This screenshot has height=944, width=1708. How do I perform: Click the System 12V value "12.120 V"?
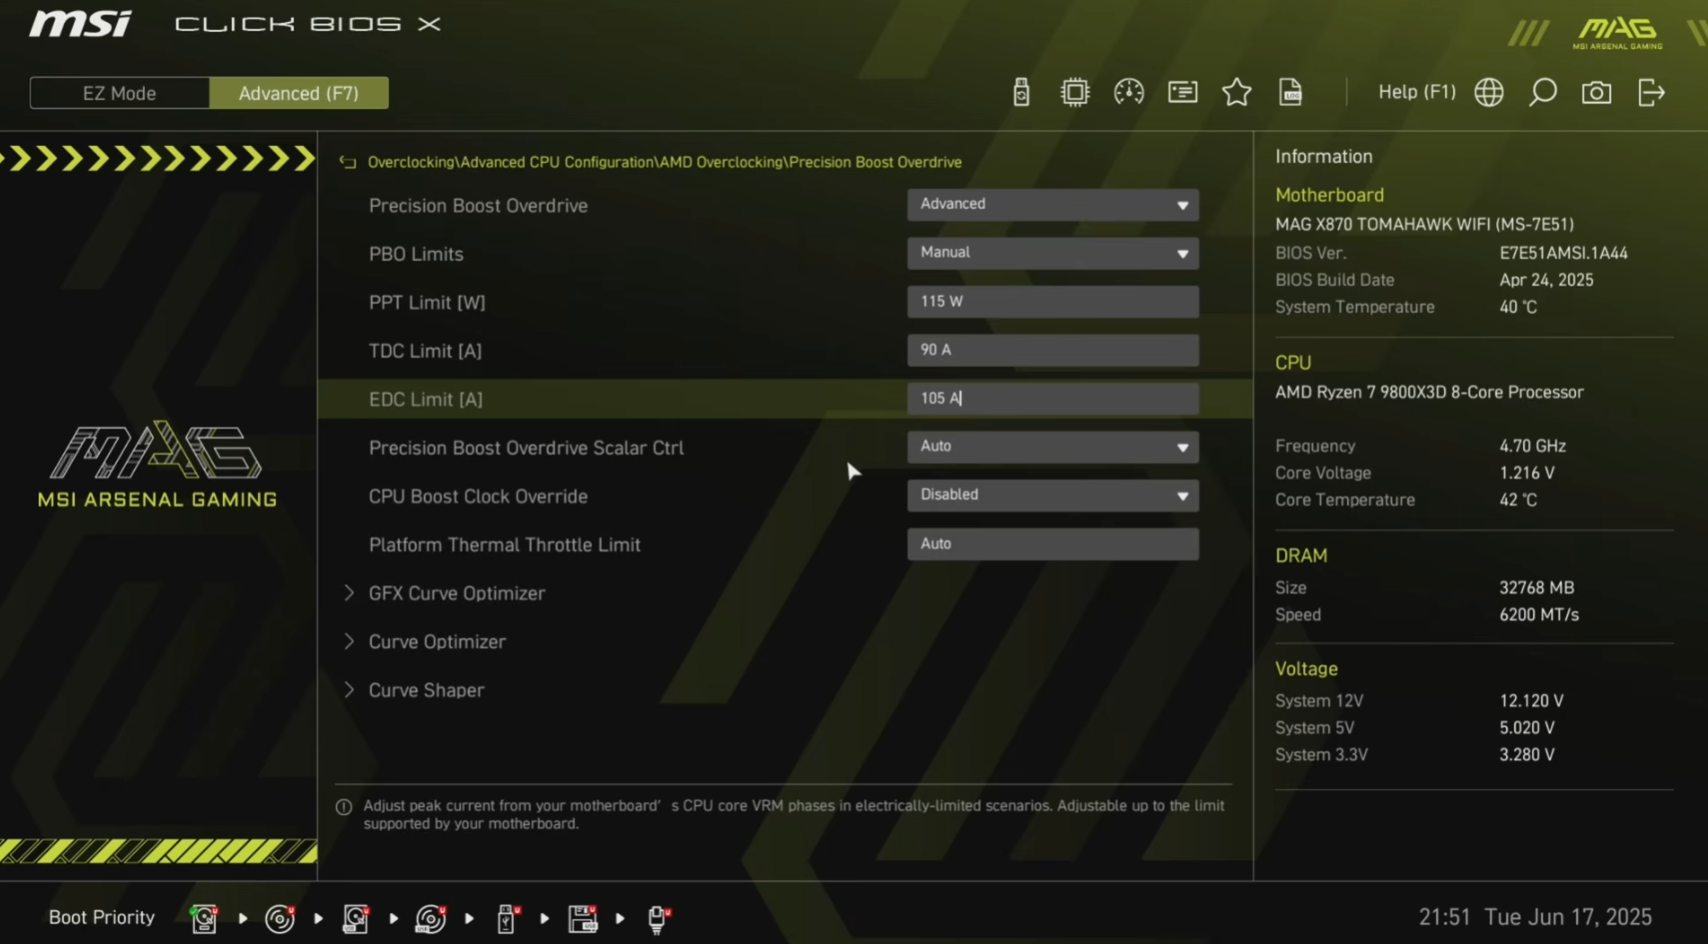tap(1532, 701)
